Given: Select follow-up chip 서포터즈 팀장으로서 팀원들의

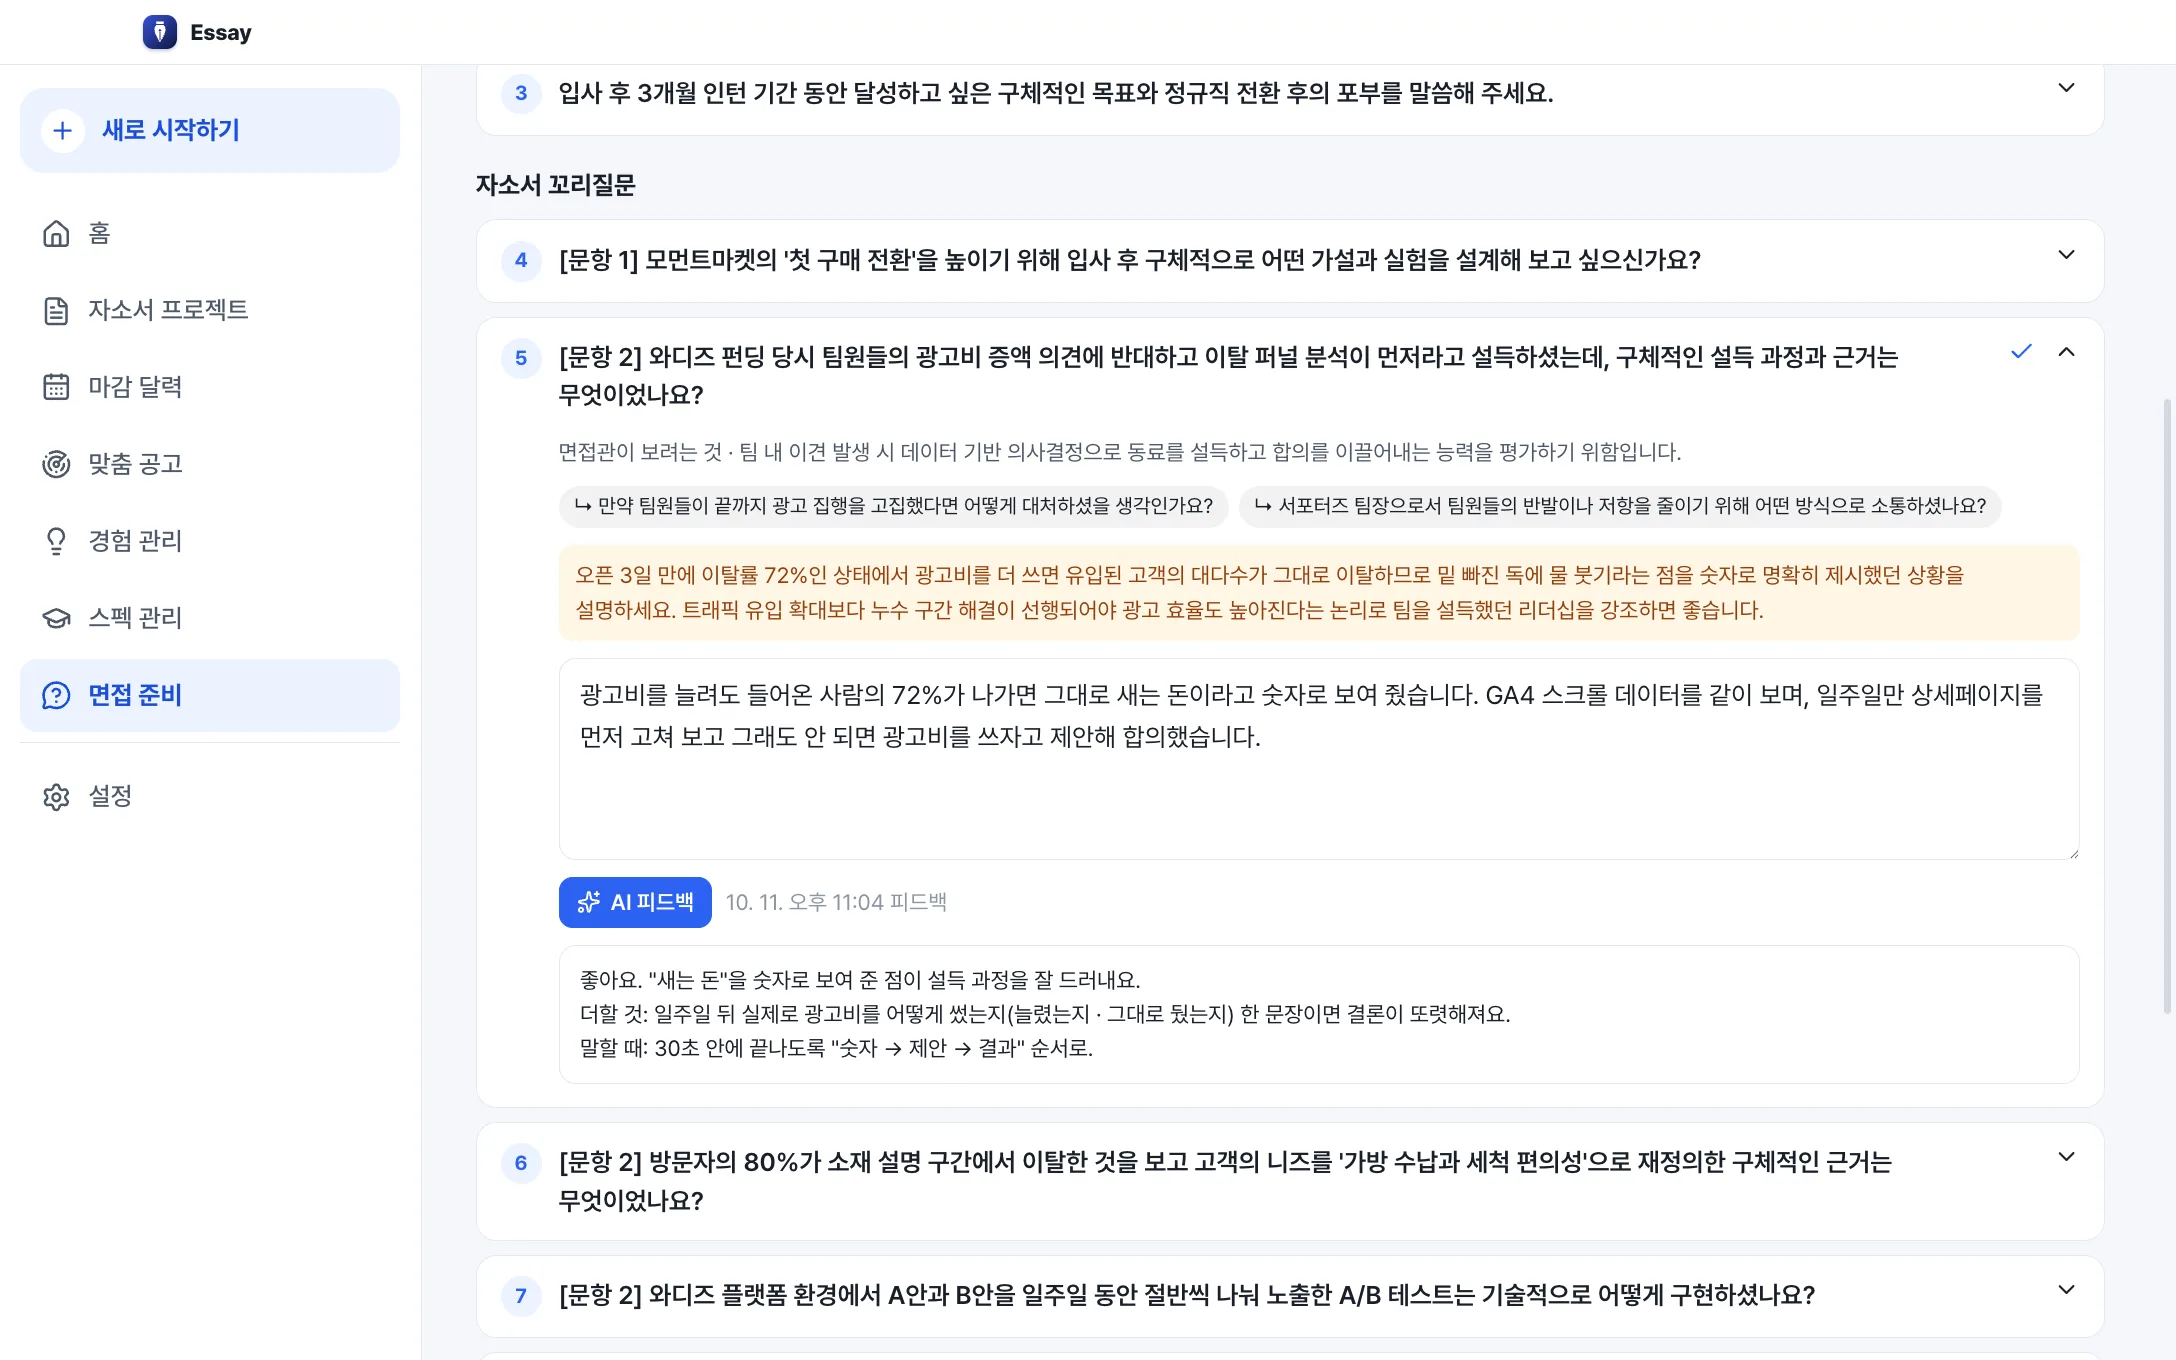Looking at the screenshot, I should (1620, 506).
